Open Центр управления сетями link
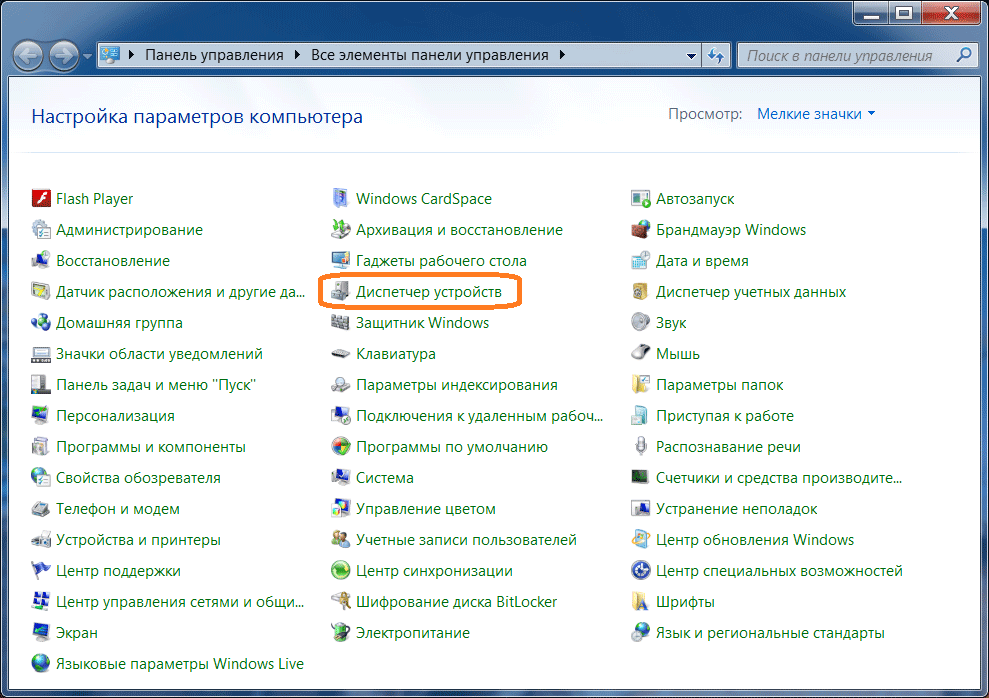The width and height of the screenshot is (989, 698). point(180,602)
